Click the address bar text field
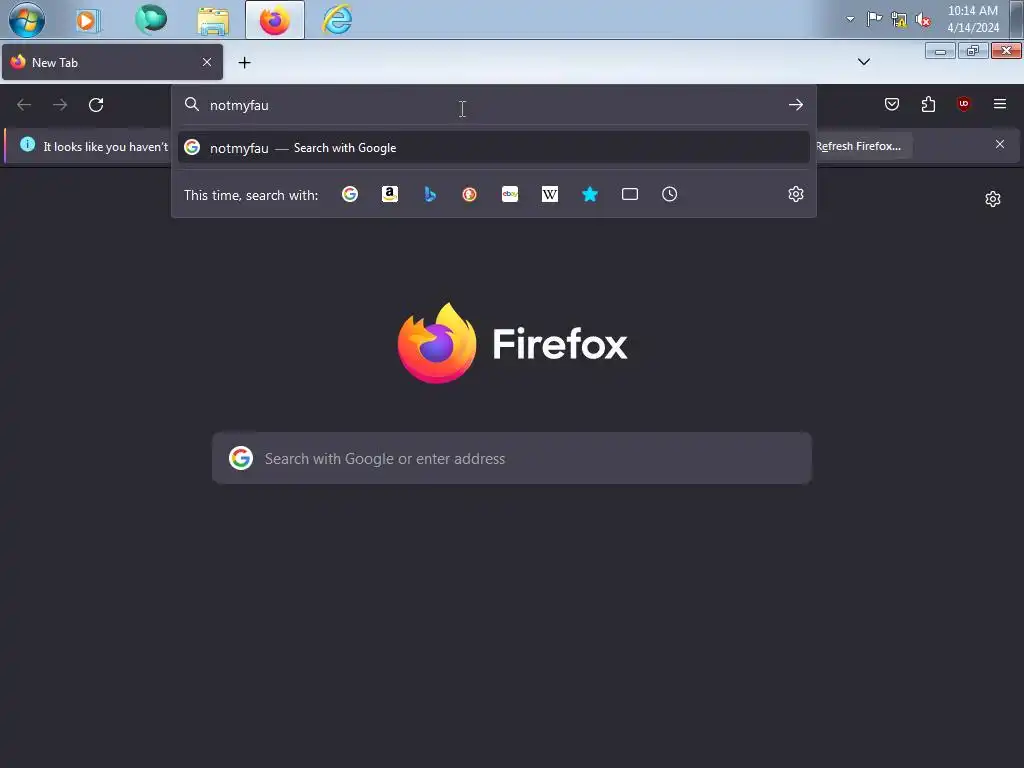This screenshot has height=768, width=1024. click(x=493, y=105)
